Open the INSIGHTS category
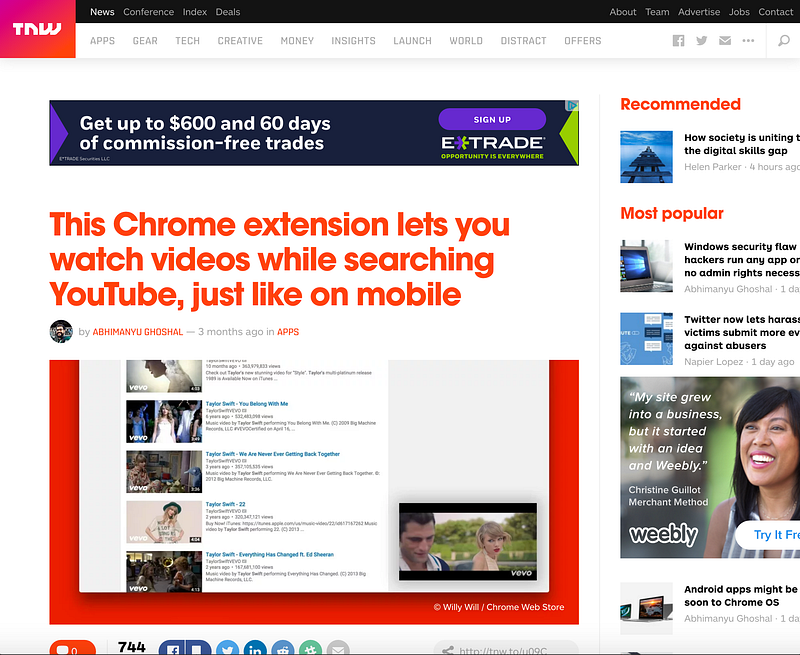Image resolution: width=800 pixels, height=655 pixels. [353, 41]
